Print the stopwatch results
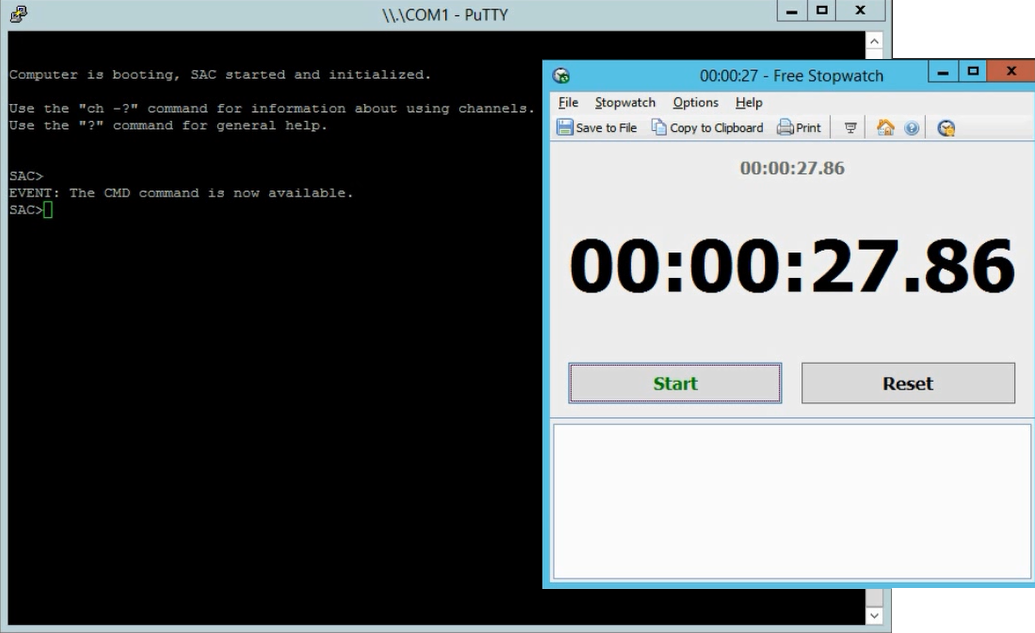1035x633 pixels. pos(799,127)
